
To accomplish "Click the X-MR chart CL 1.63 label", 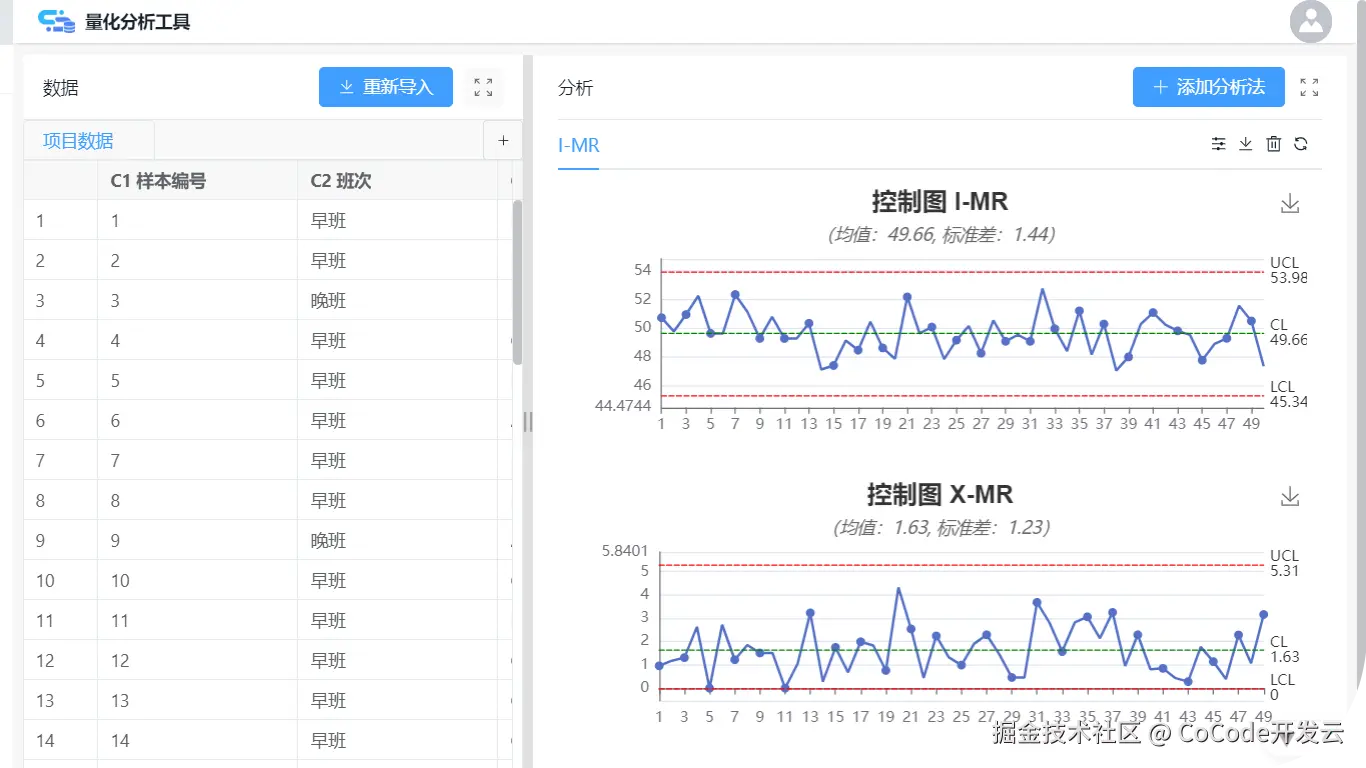I will coord(1284,649).
